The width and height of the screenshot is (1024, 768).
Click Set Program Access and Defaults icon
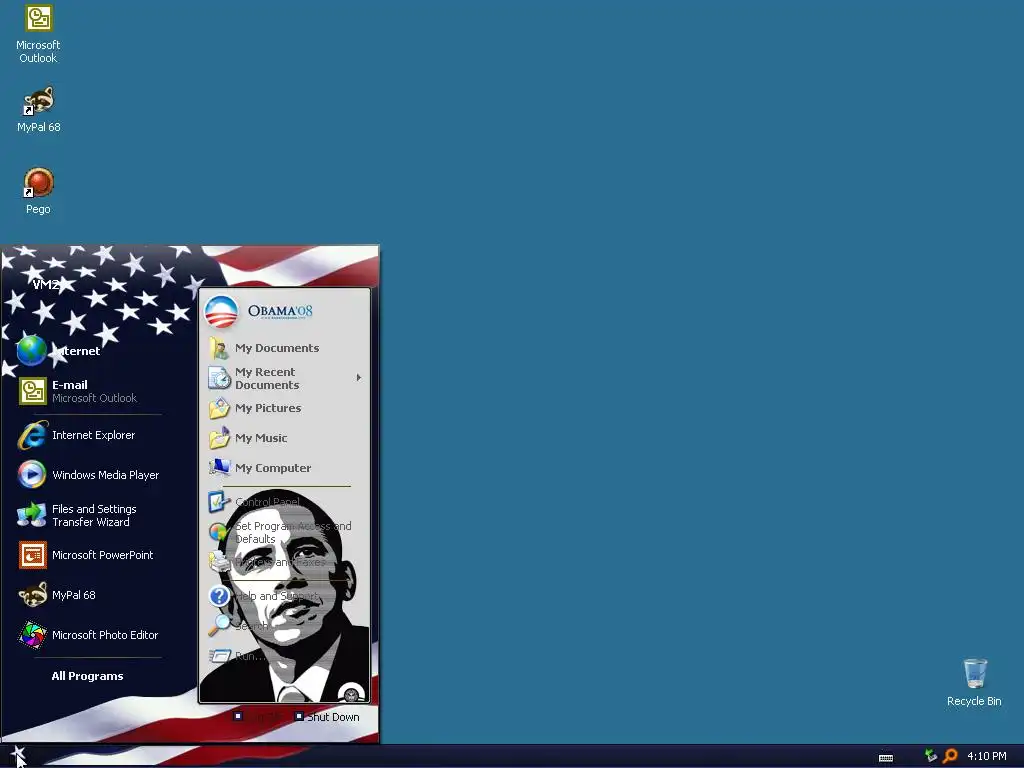218,532
